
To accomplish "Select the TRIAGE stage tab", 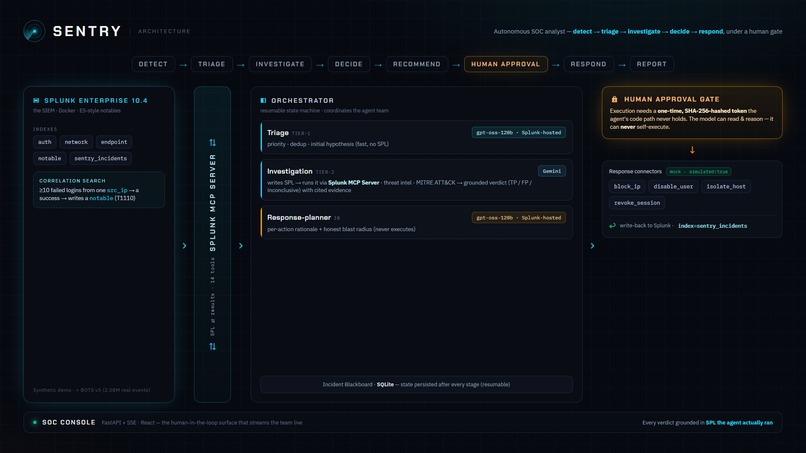I will click(x=212, y=64).
